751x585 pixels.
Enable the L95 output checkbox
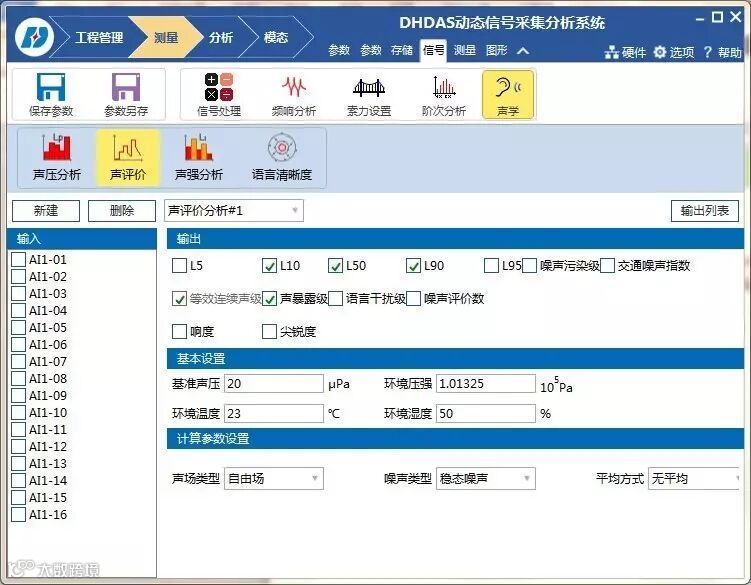(x=491, y=265)
